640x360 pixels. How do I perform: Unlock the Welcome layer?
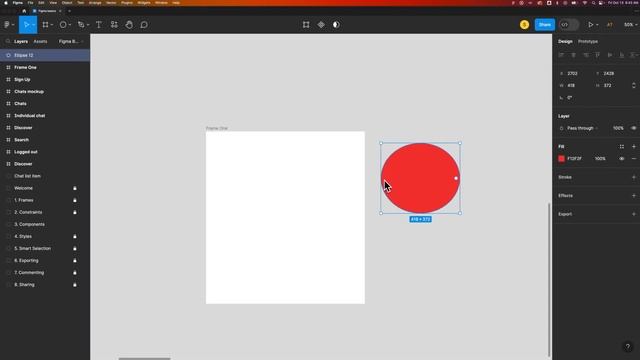(x=75, y=188)
